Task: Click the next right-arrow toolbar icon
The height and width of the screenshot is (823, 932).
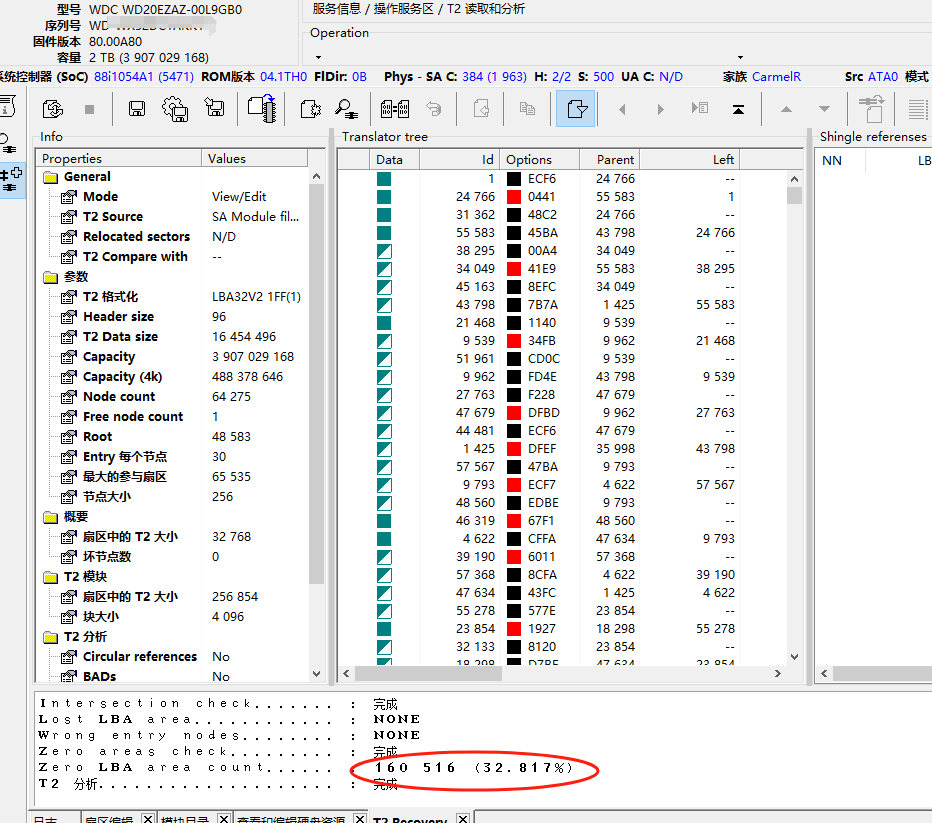Action: [x=660, y=109]
